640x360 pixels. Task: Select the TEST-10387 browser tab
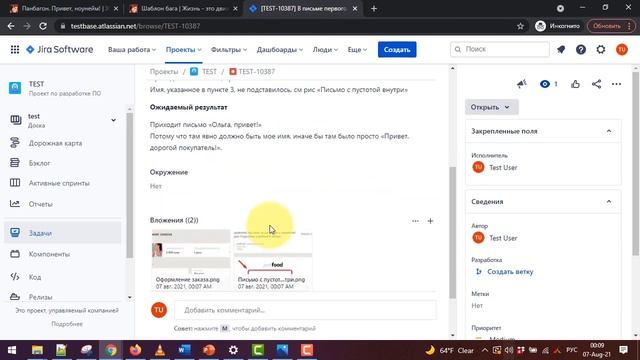[x=303, y=8]
